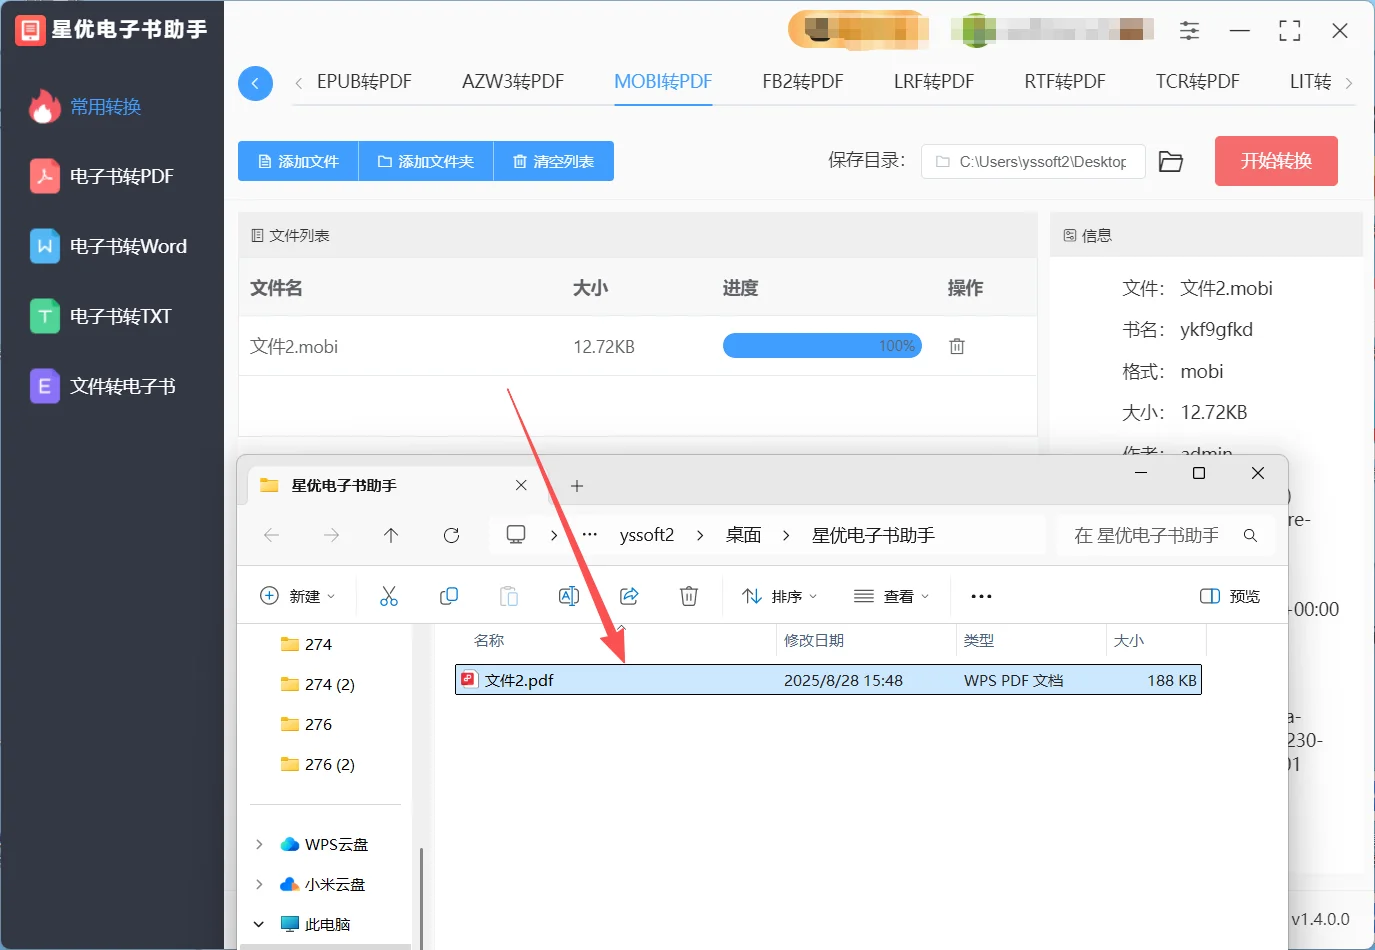Click the Paste clipboard icon
Screen dimensions: 1375x950
pyautogui.click(x=509, y=596)
